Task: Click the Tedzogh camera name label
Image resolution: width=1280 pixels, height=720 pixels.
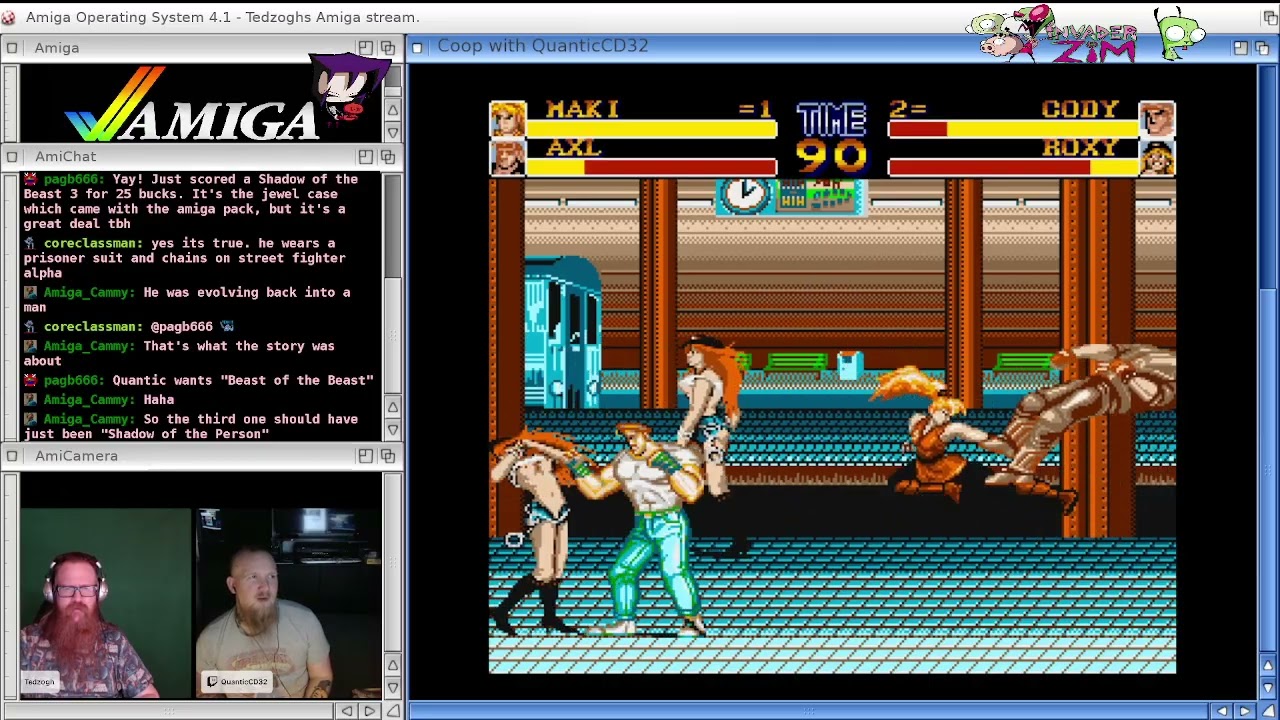Action: click(x=40, y=682)
